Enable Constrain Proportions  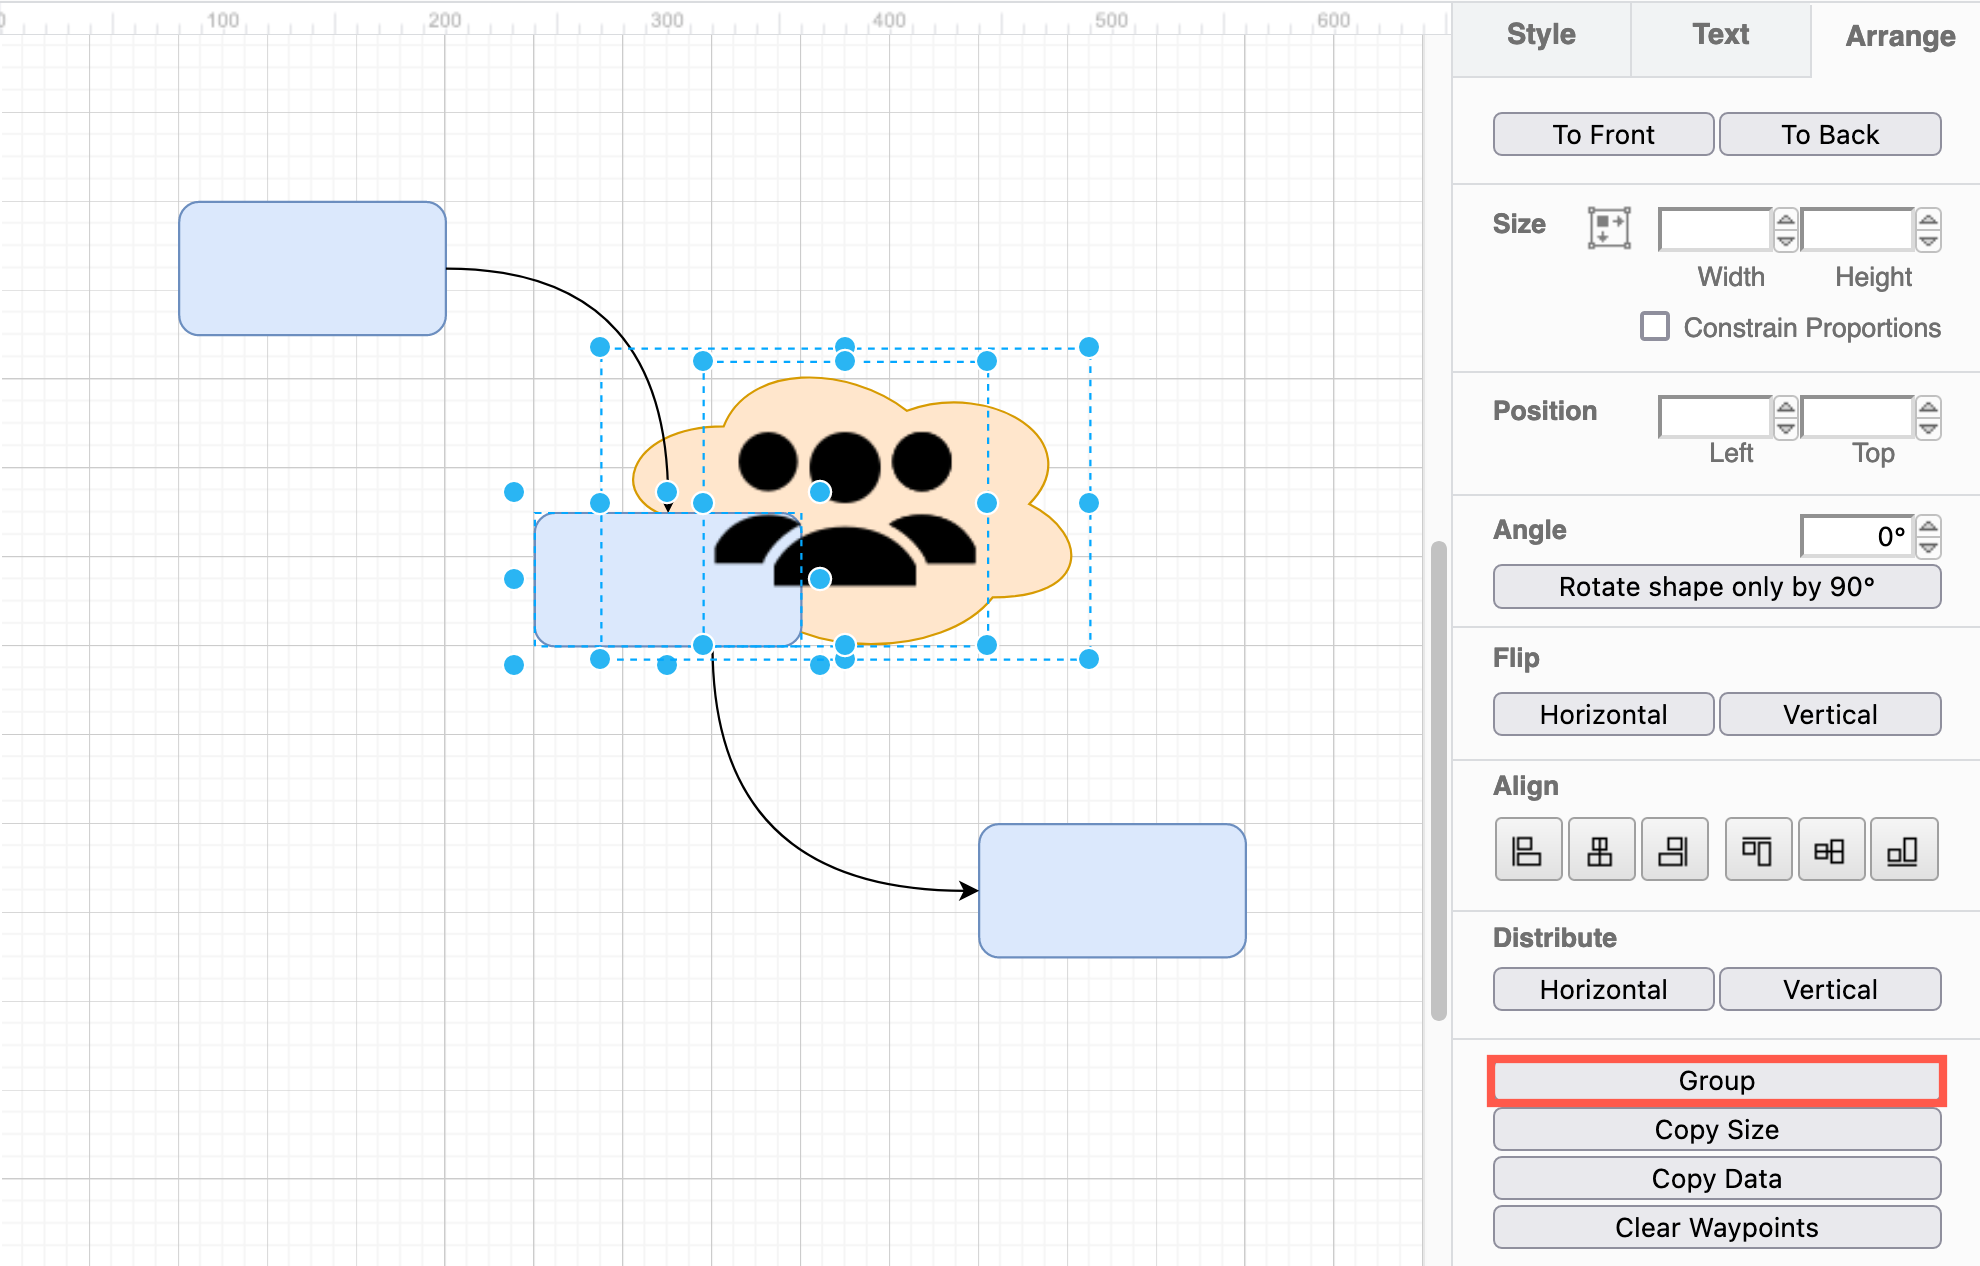1655,326
